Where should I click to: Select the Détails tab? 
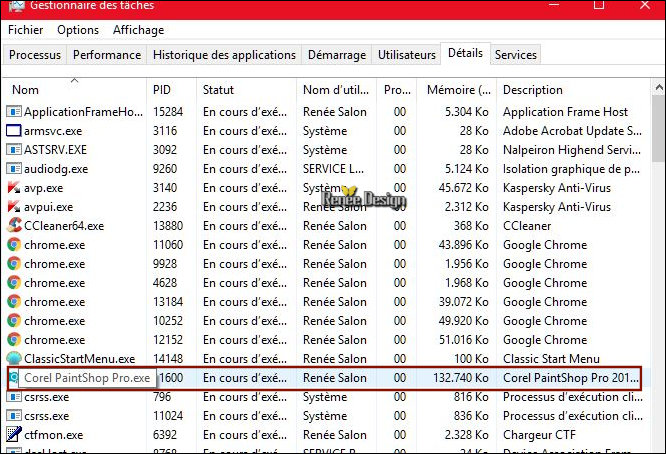[466, 53]
